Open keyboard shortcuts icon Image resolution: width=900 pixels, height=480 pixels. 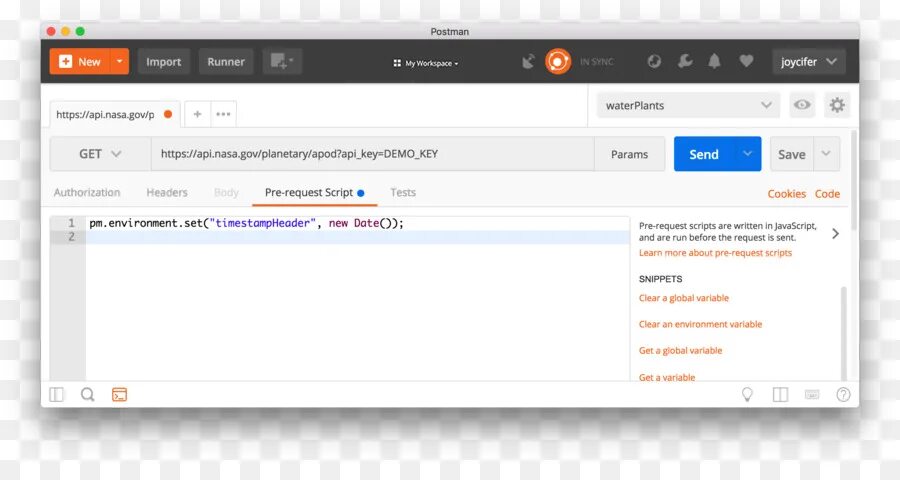(812, 394)
